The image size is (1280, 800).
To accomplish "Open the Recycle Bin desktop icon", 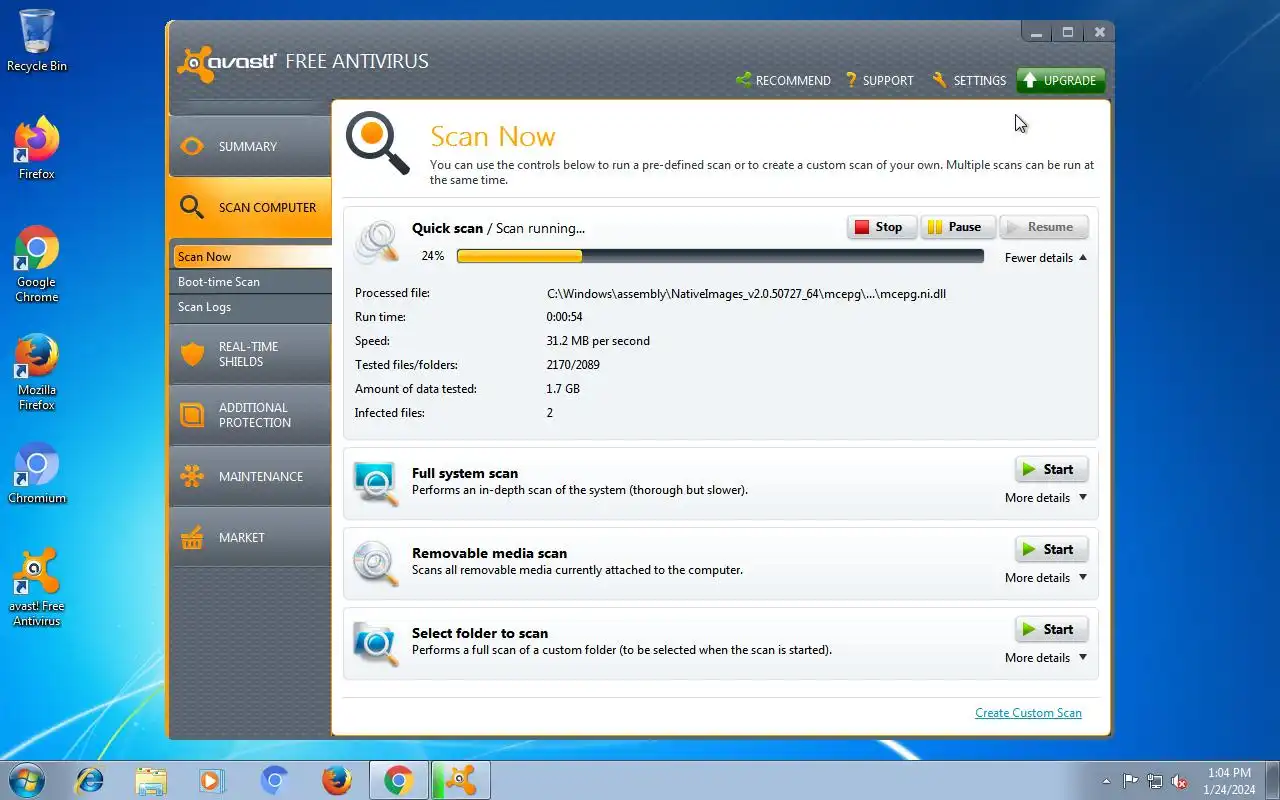I will point(37,41).
